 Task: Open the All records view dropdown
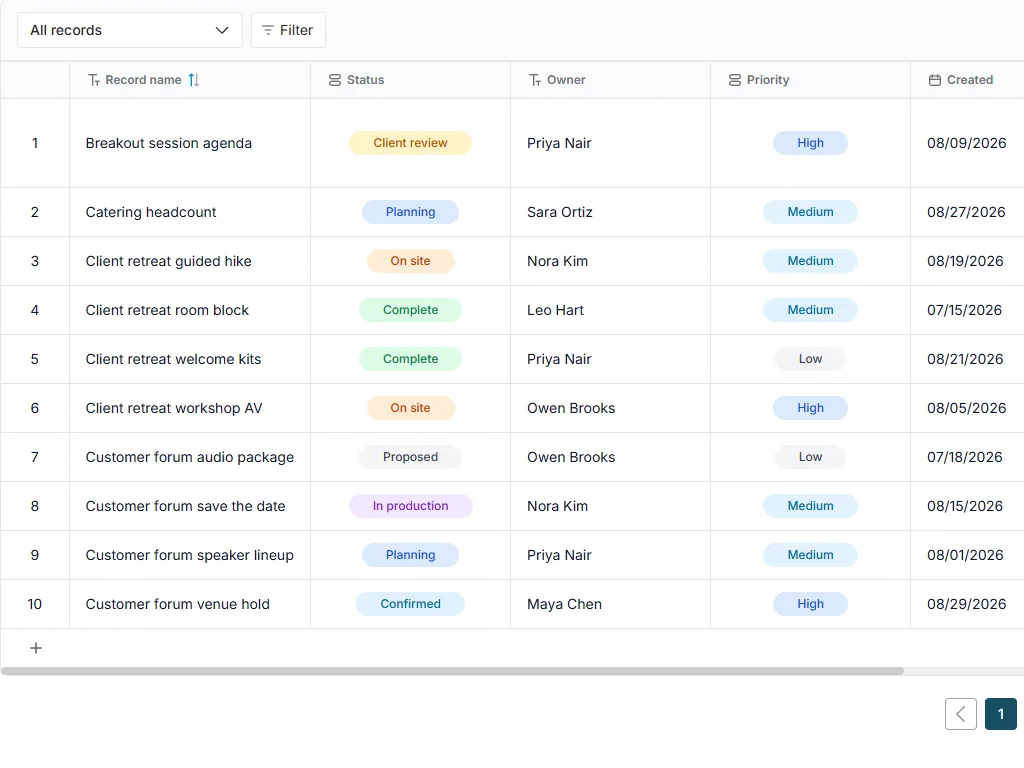click(x=129, y=30)
